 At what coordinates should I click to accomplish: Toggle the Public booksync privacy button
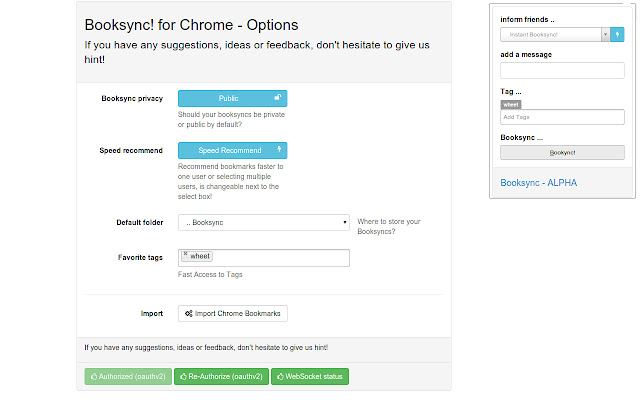(232, 98)
